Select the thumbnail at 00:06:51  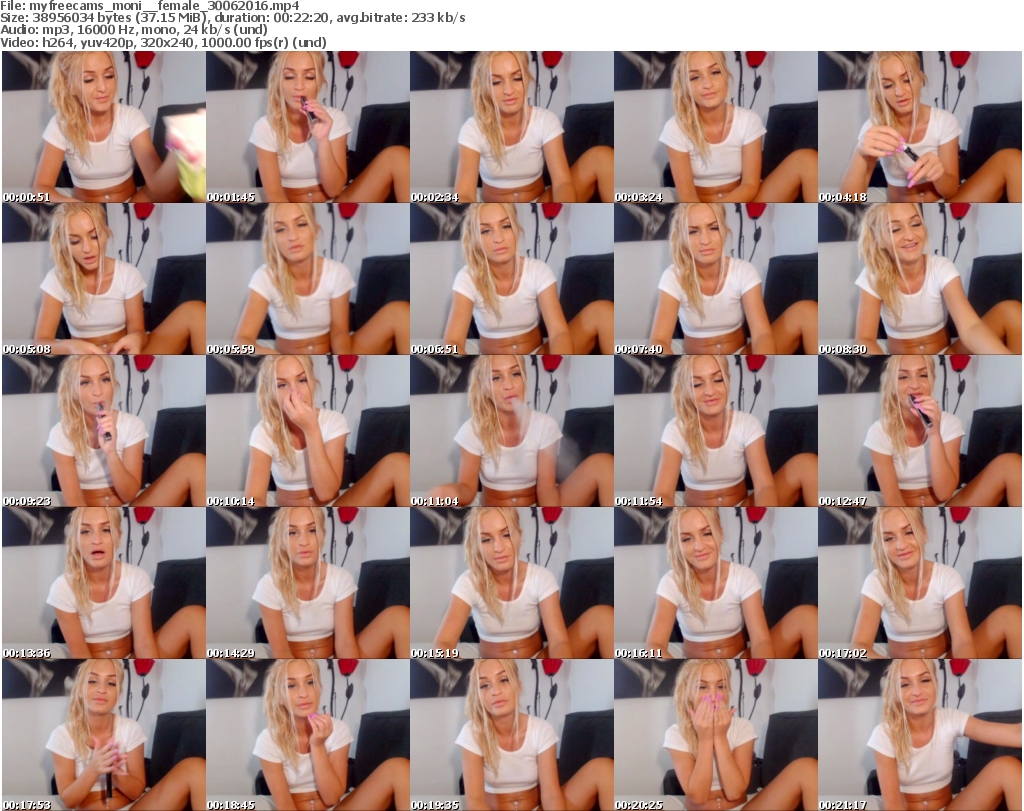[511, 279]
